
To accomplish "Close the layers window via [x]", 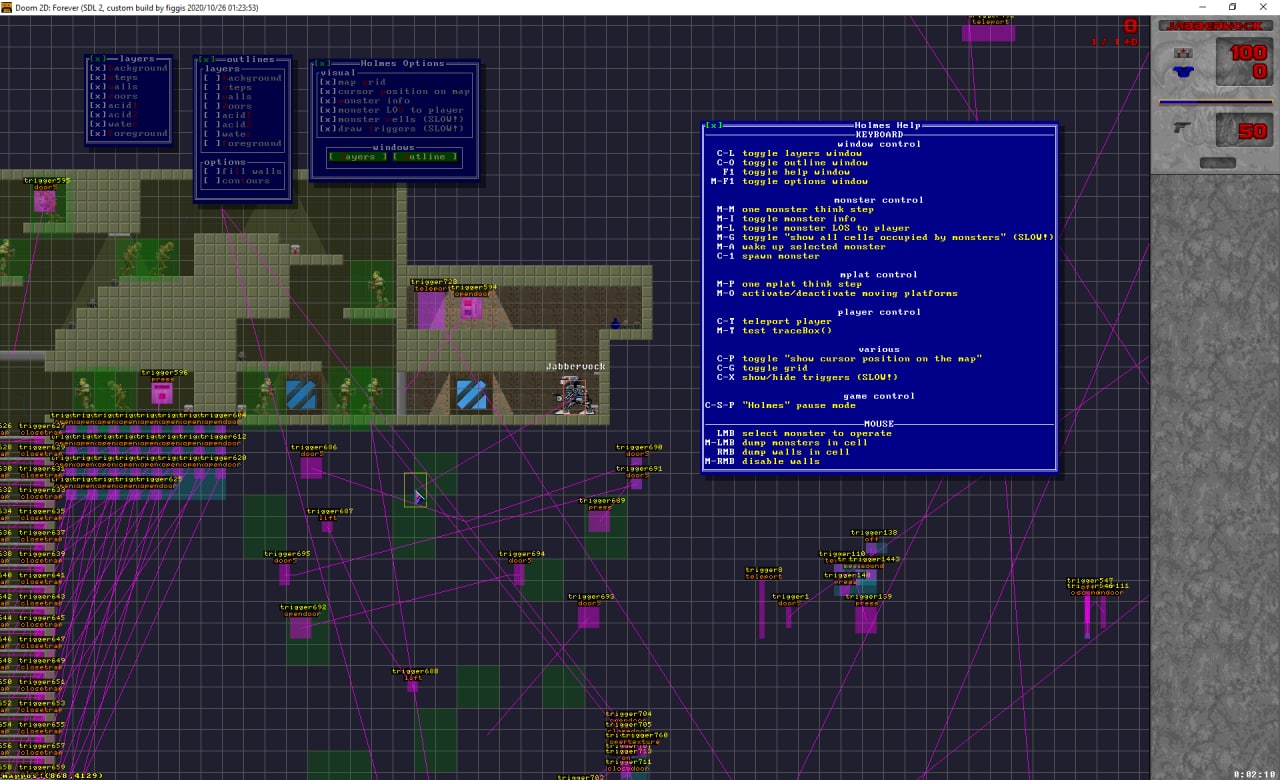I will [x=98, y=59].
